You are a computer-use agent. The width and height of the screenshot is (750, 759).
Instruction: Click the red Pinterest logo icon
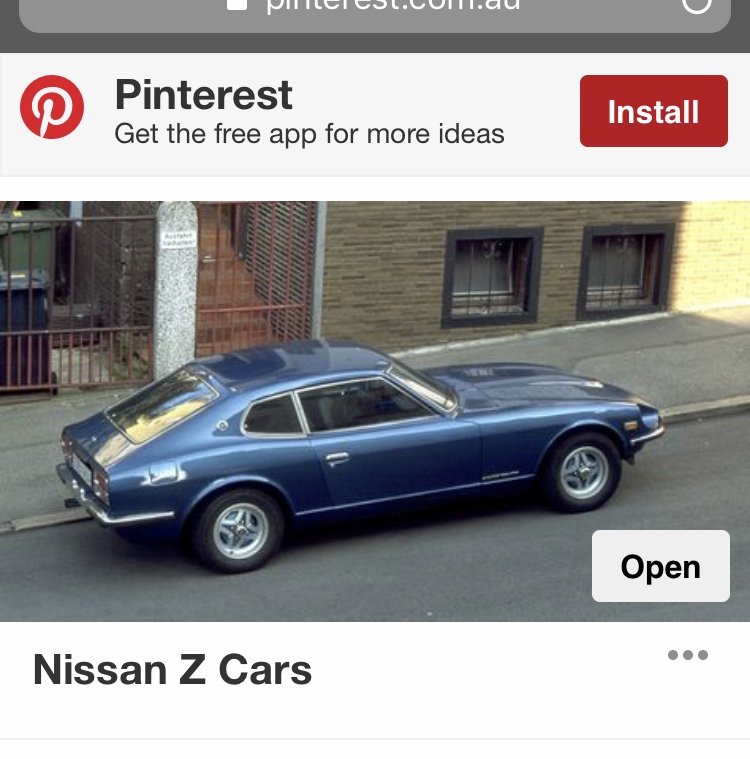pos(52,107)
